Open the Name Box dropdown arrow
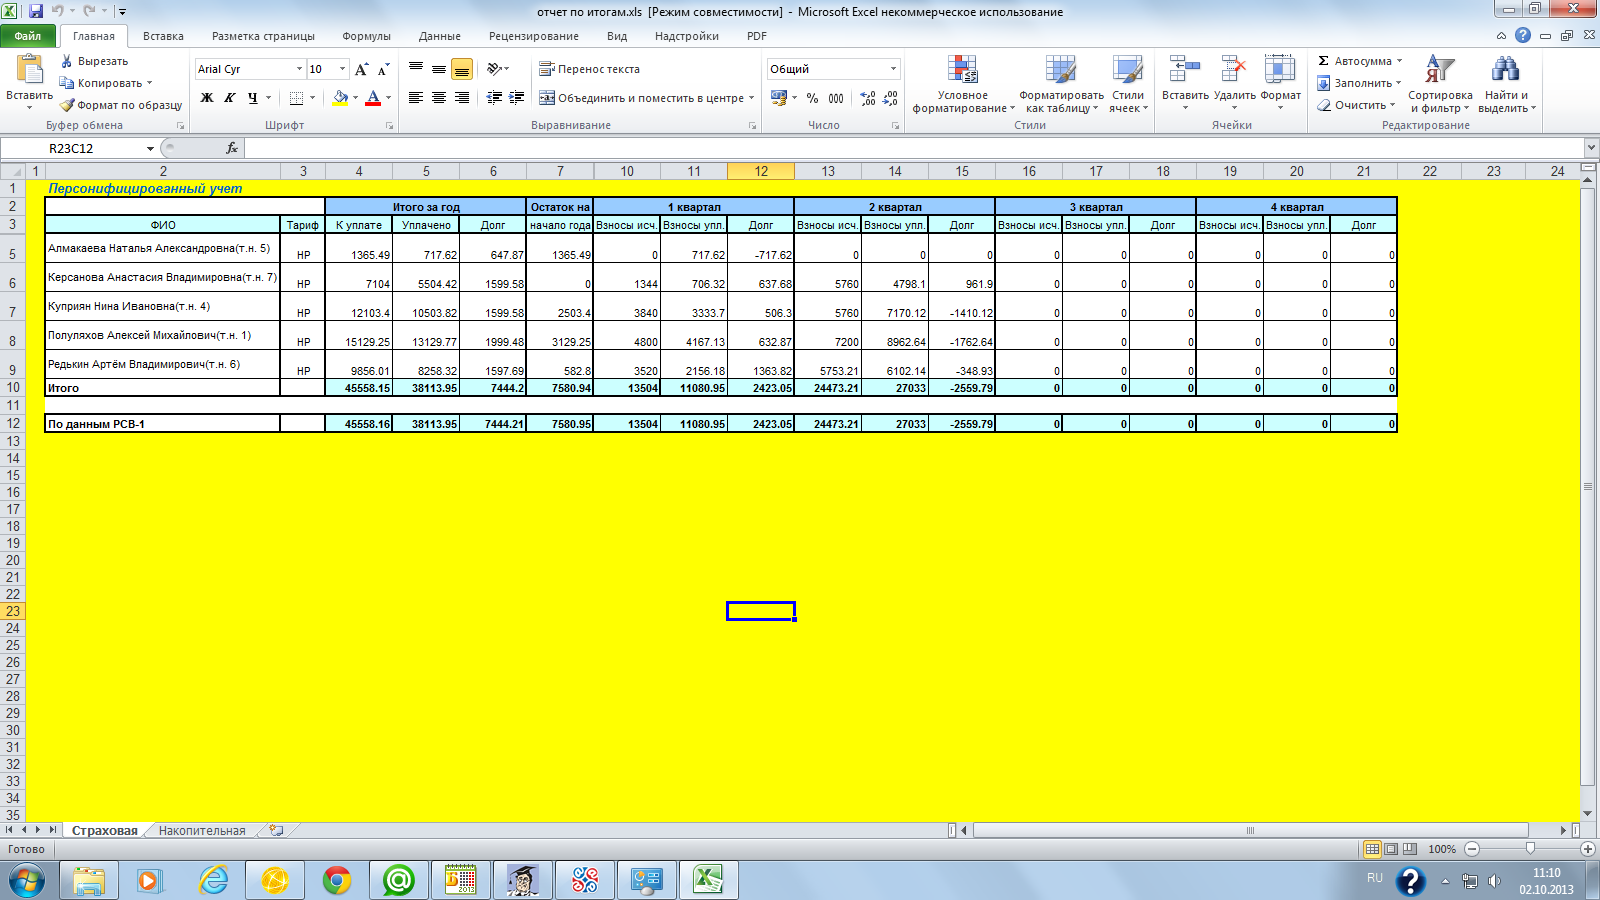 [150, 148]
